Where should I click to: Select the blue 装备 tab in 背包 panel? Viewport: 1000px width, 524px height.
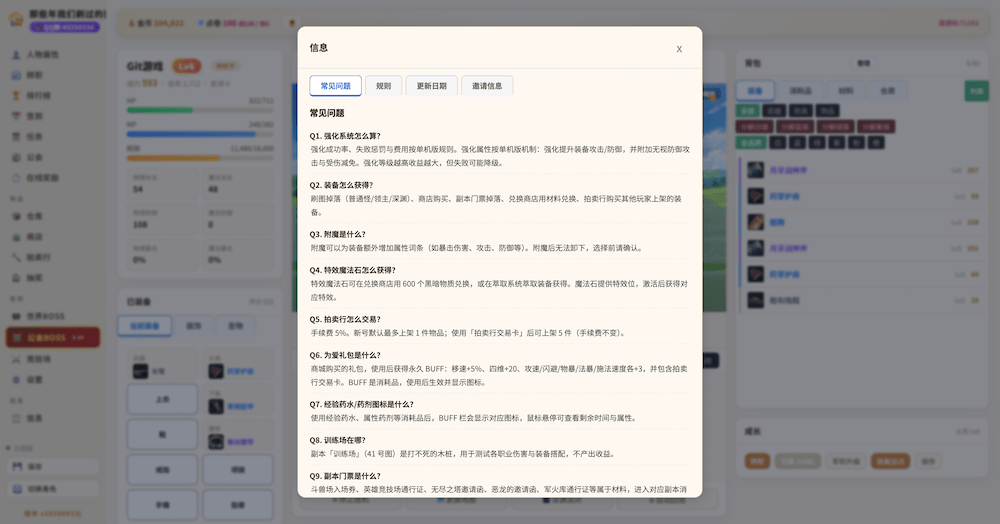755,91
